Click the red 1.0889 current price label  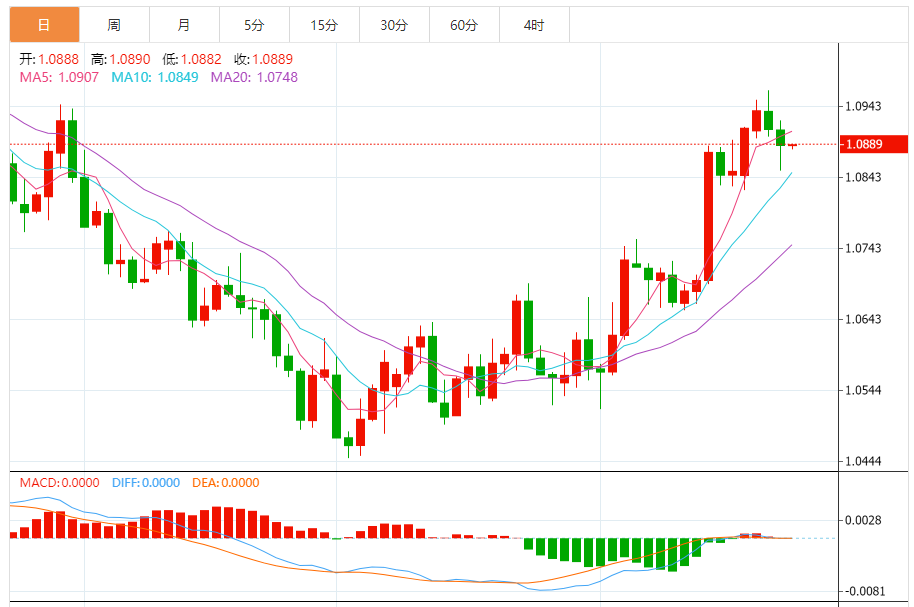(x=874, y=144)
